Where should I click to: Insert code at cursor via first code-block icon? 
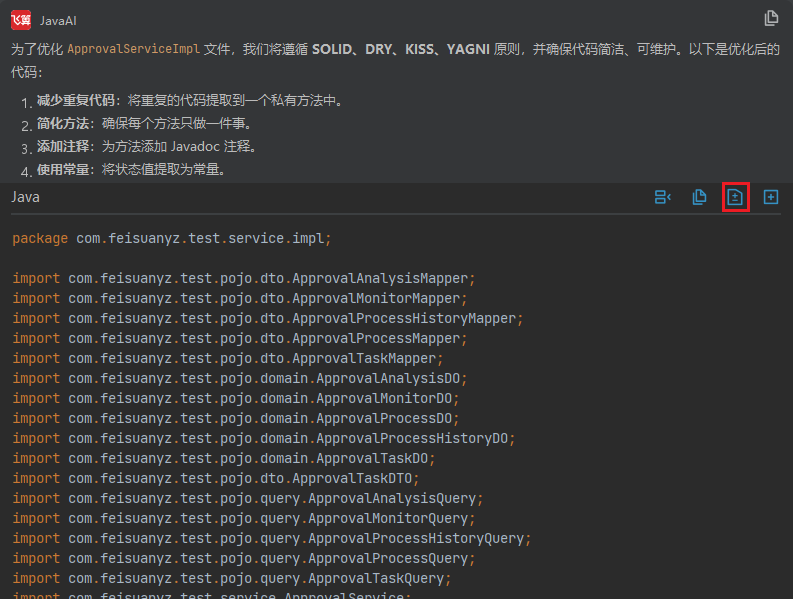(663, 197)
